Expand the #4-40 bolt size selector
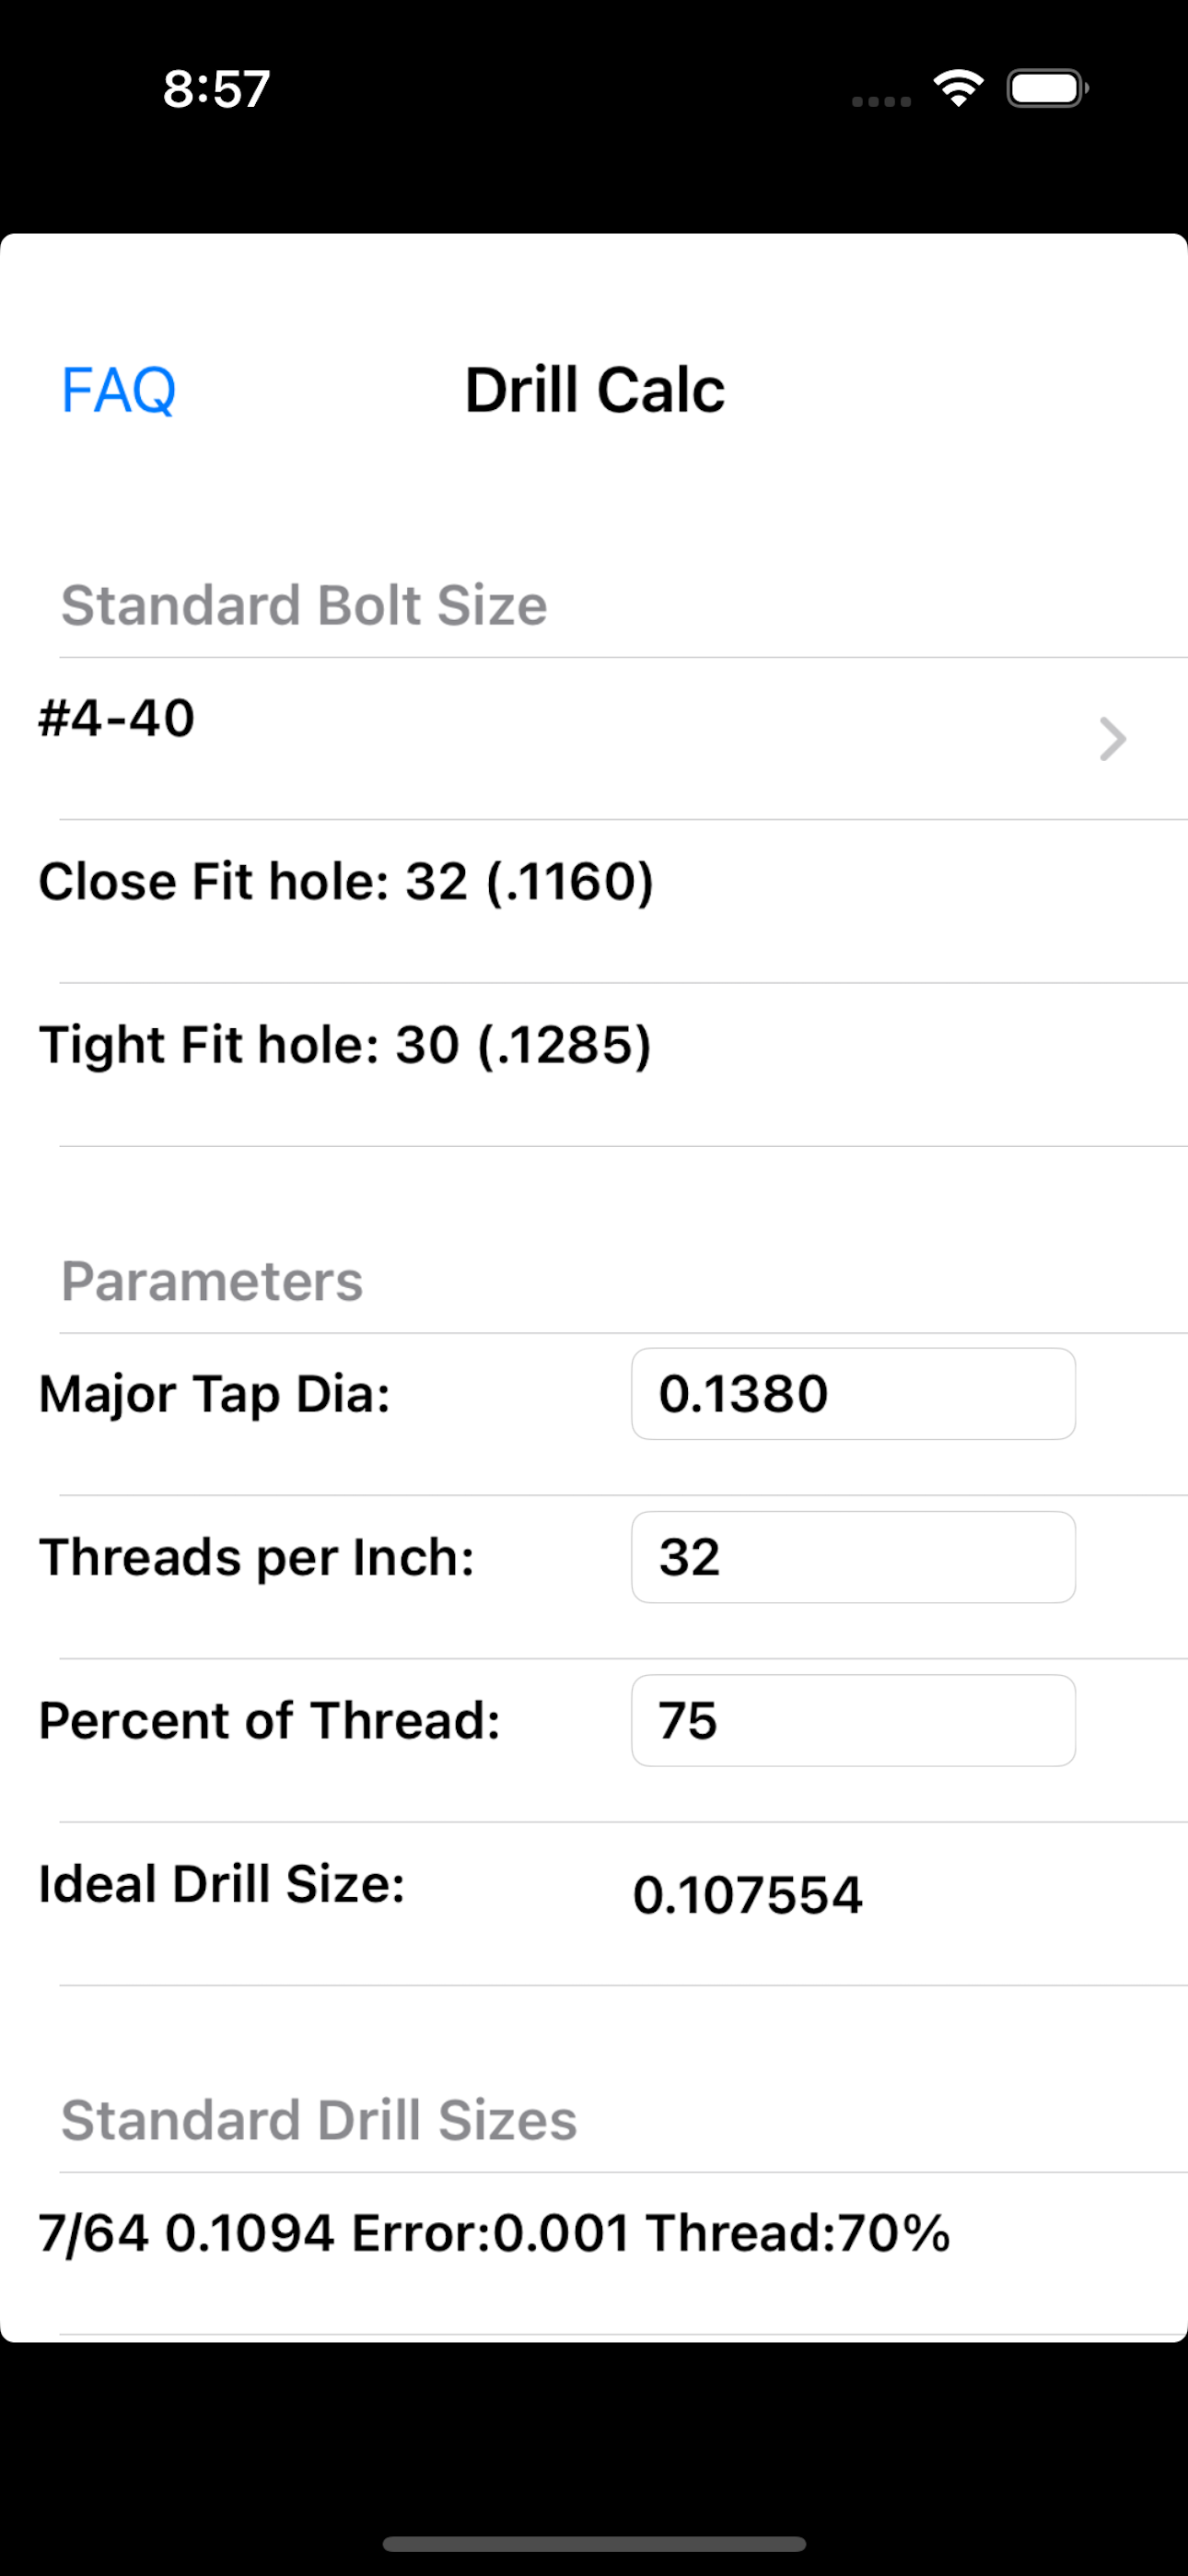 [x=594, y=740]
